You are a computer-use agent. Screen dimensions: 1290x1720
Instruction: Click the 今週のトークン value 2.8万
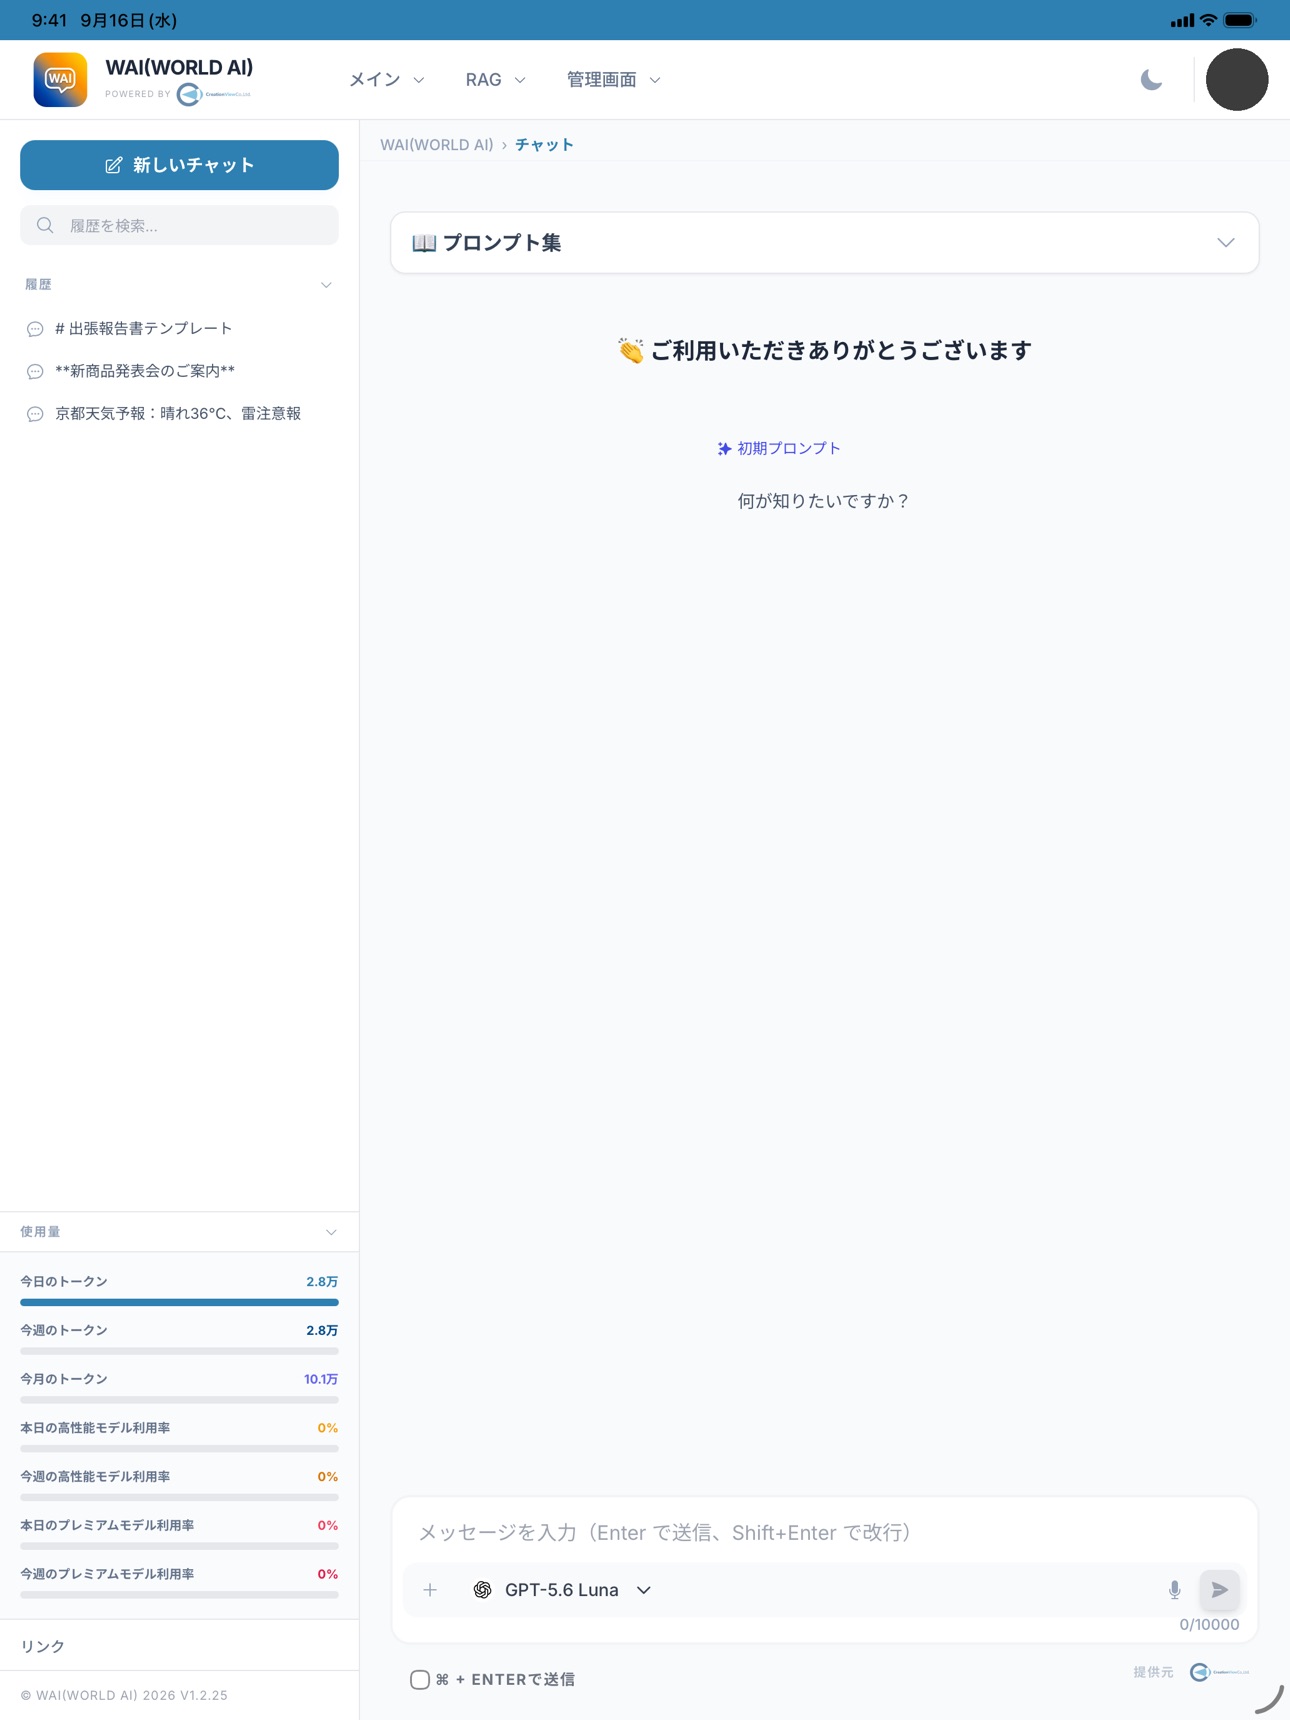pyautogui.click(x=322, y=1331)
